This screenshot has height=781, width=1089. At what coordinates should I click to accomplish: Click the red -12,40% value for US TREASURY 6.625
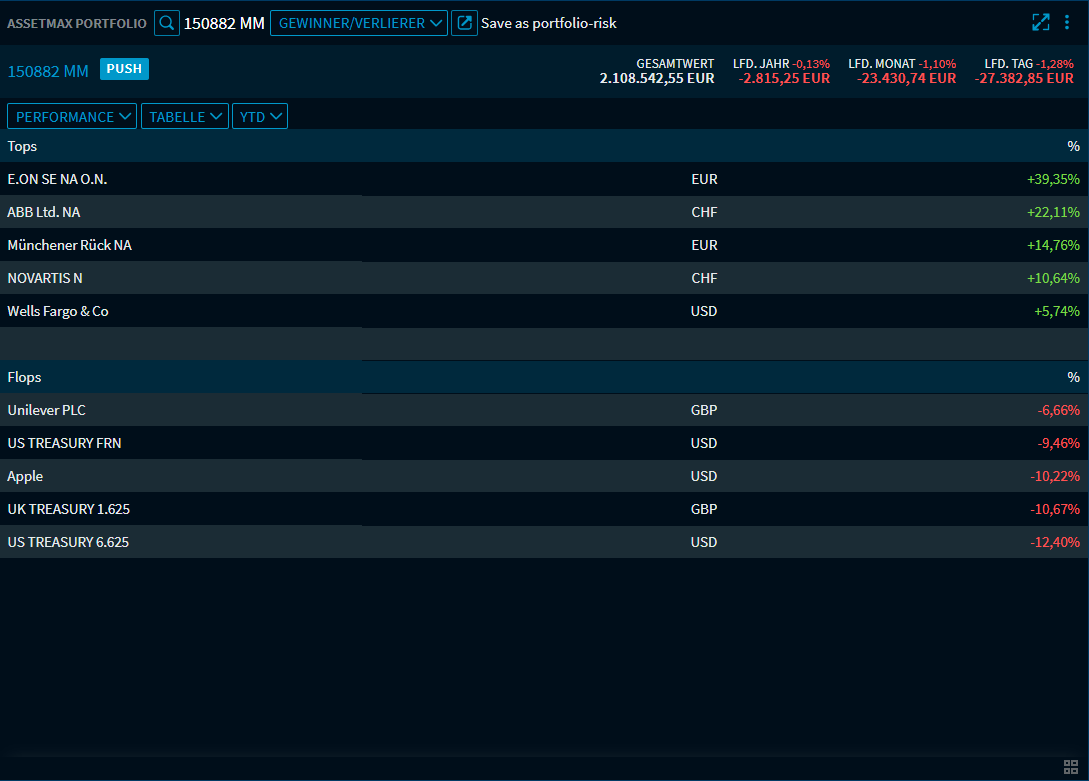(1053, 542)
